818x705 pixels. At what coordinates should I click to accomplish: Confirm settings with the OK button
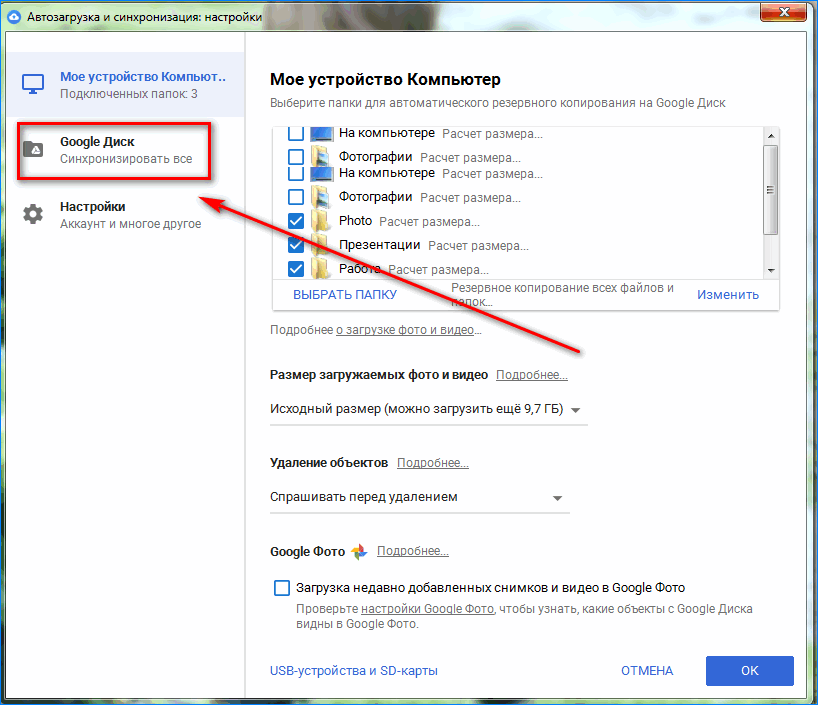coord(750,671)
